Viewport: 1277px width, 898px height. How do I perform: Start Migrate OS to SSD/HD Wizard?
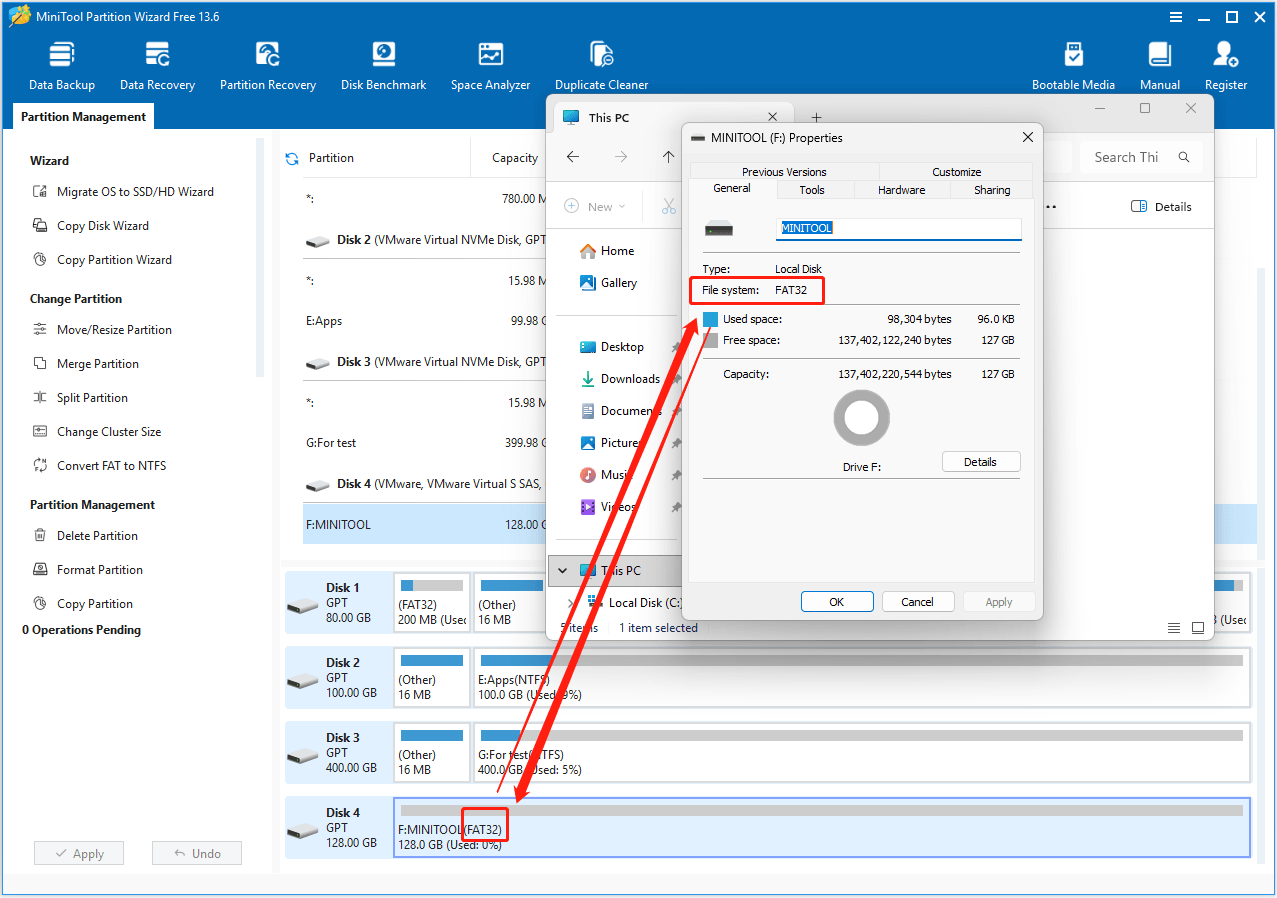(124, 192)
